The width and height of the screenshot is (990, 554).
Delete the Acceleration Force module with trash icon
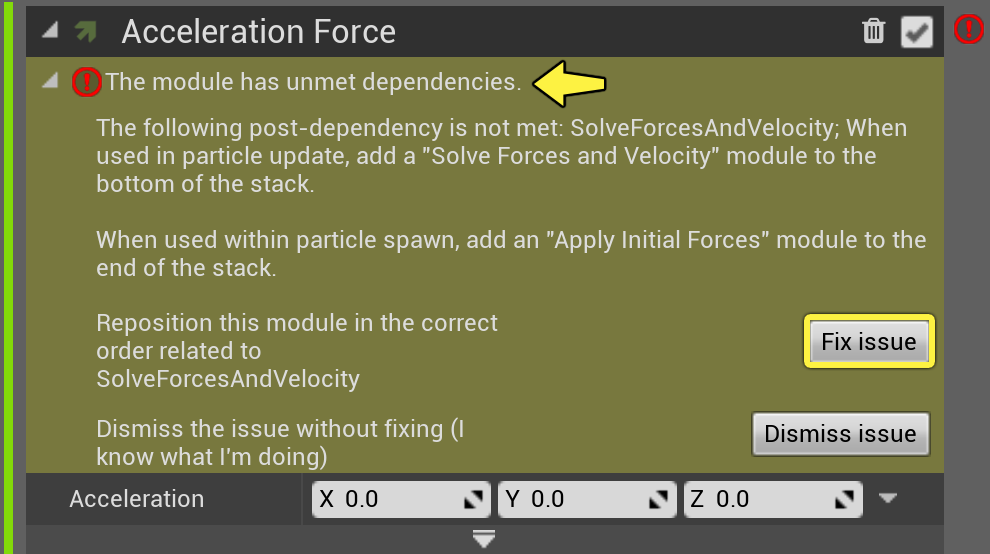(x=874, y=31)
